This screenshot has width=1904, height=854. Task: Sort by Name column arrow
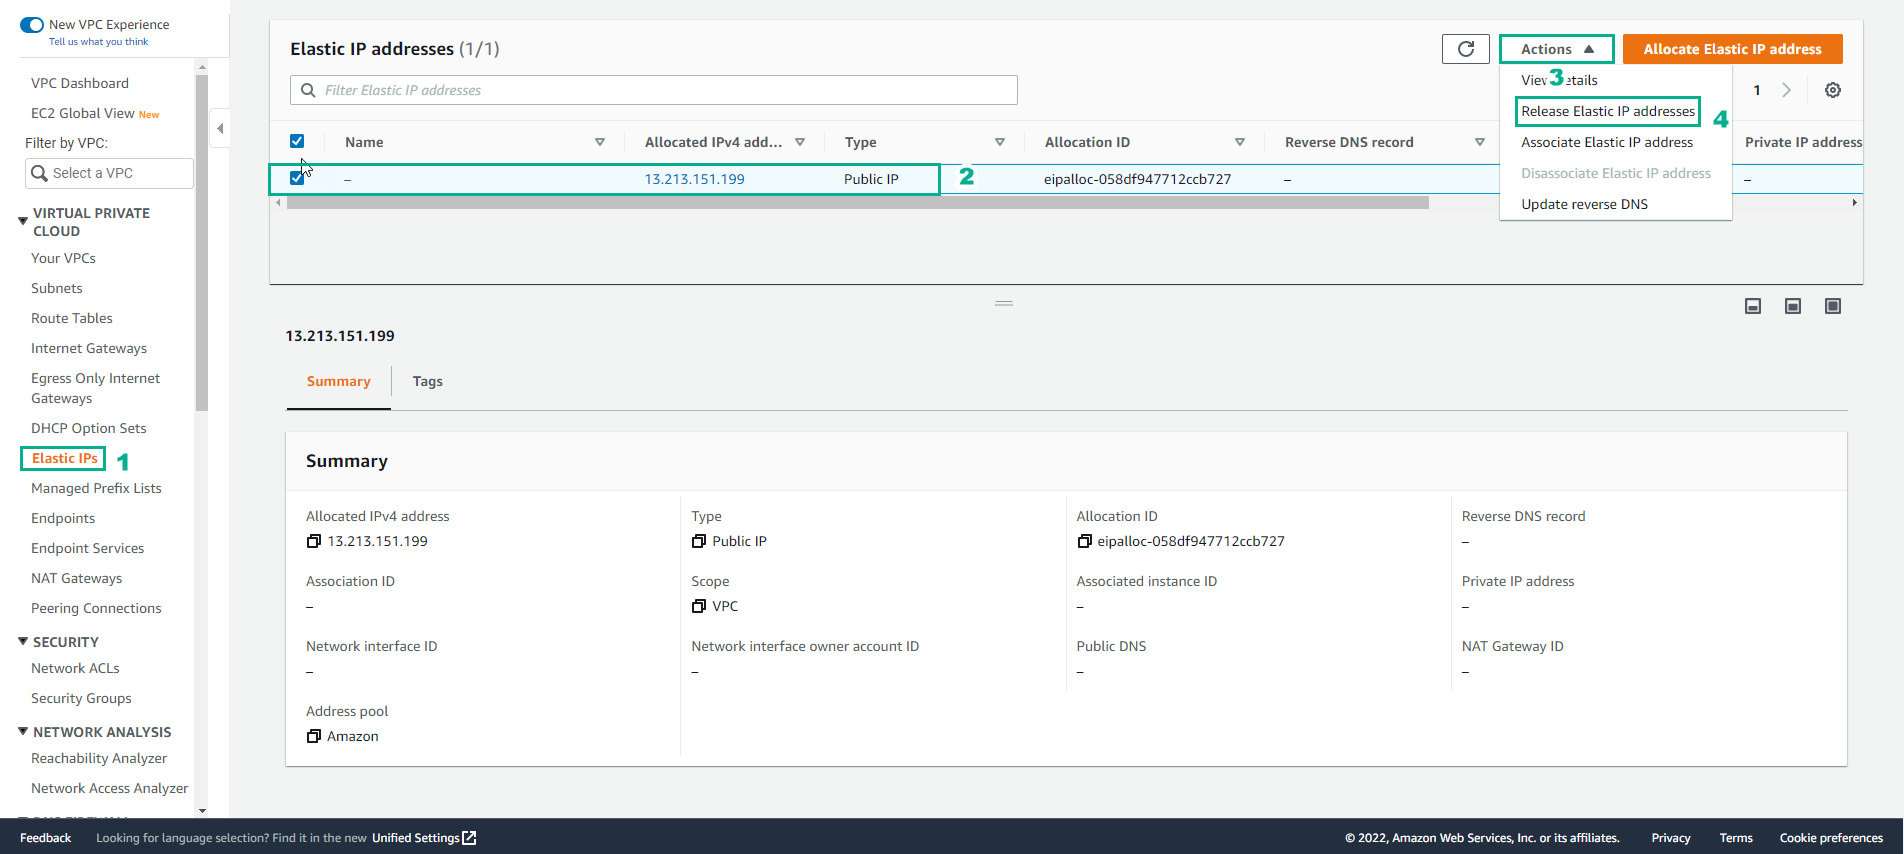coord(600,142)
